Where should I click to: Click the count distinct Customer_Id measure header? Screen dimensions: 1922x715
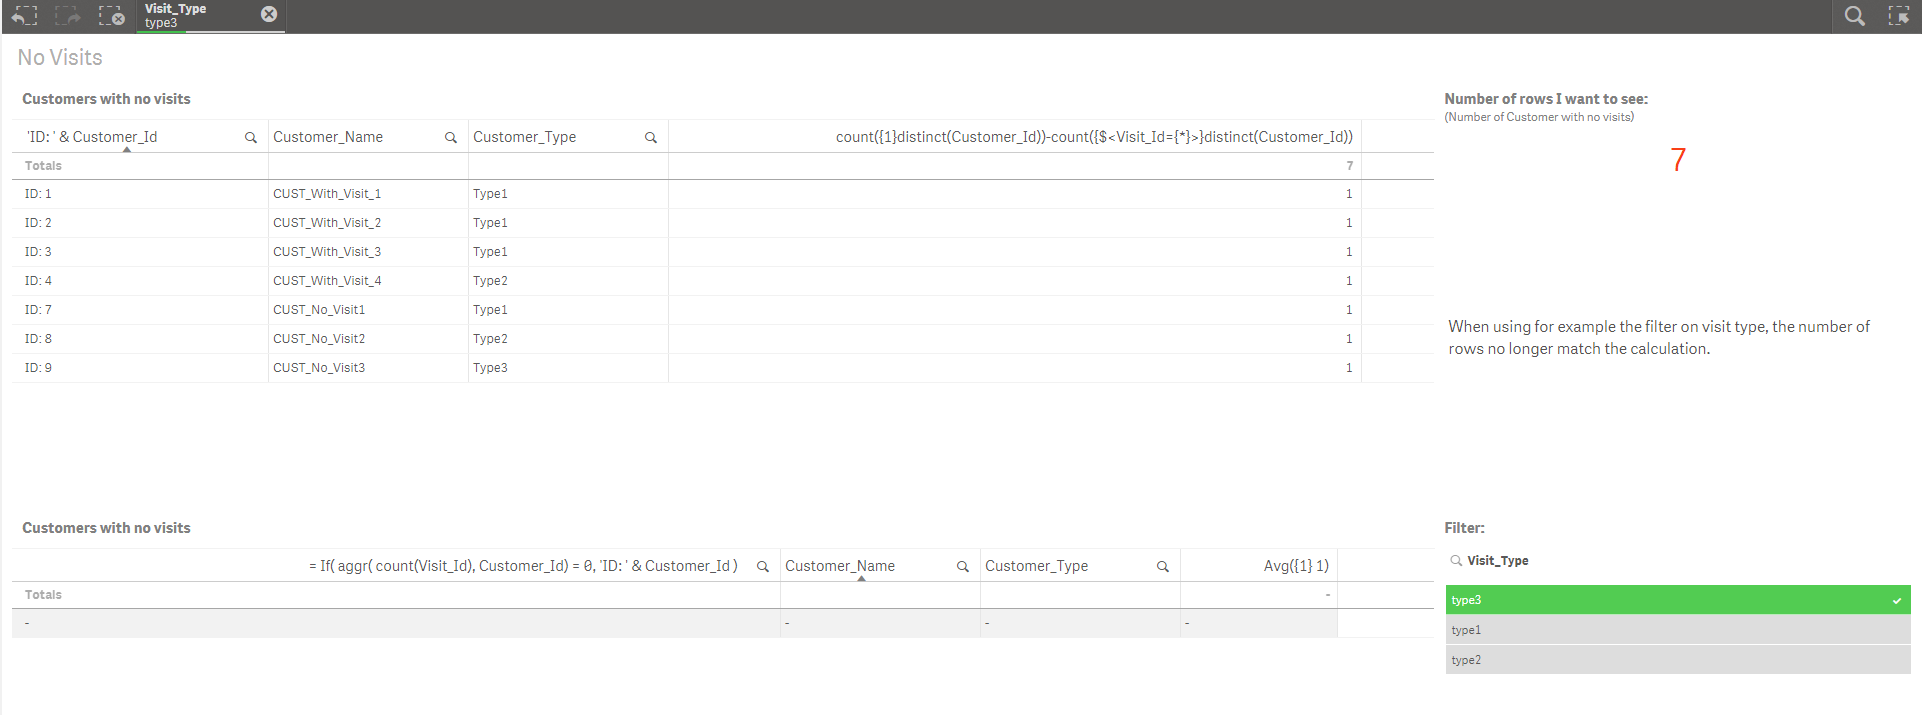(1094, 137)
